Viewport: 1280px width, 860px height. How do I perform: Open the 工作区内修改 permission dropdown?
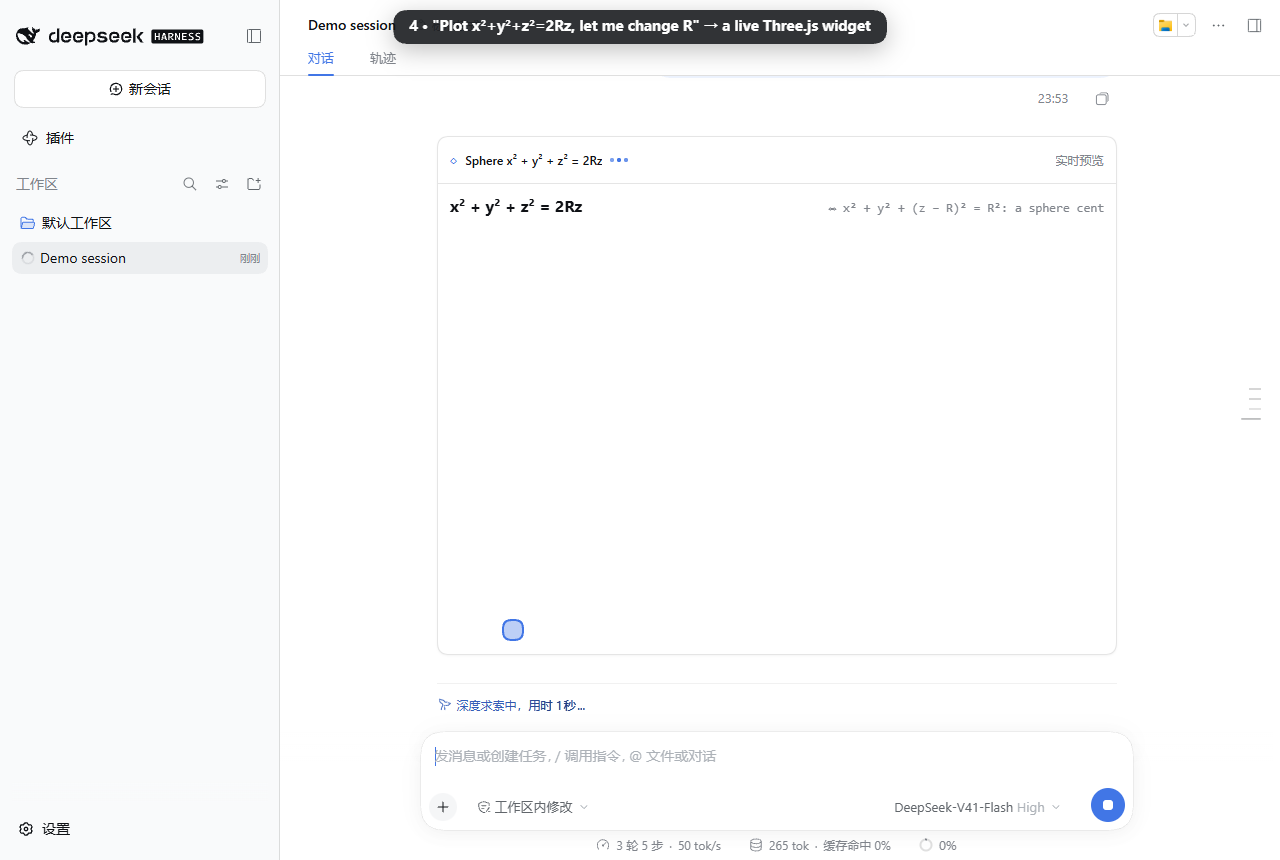click(x=533, y=807)
